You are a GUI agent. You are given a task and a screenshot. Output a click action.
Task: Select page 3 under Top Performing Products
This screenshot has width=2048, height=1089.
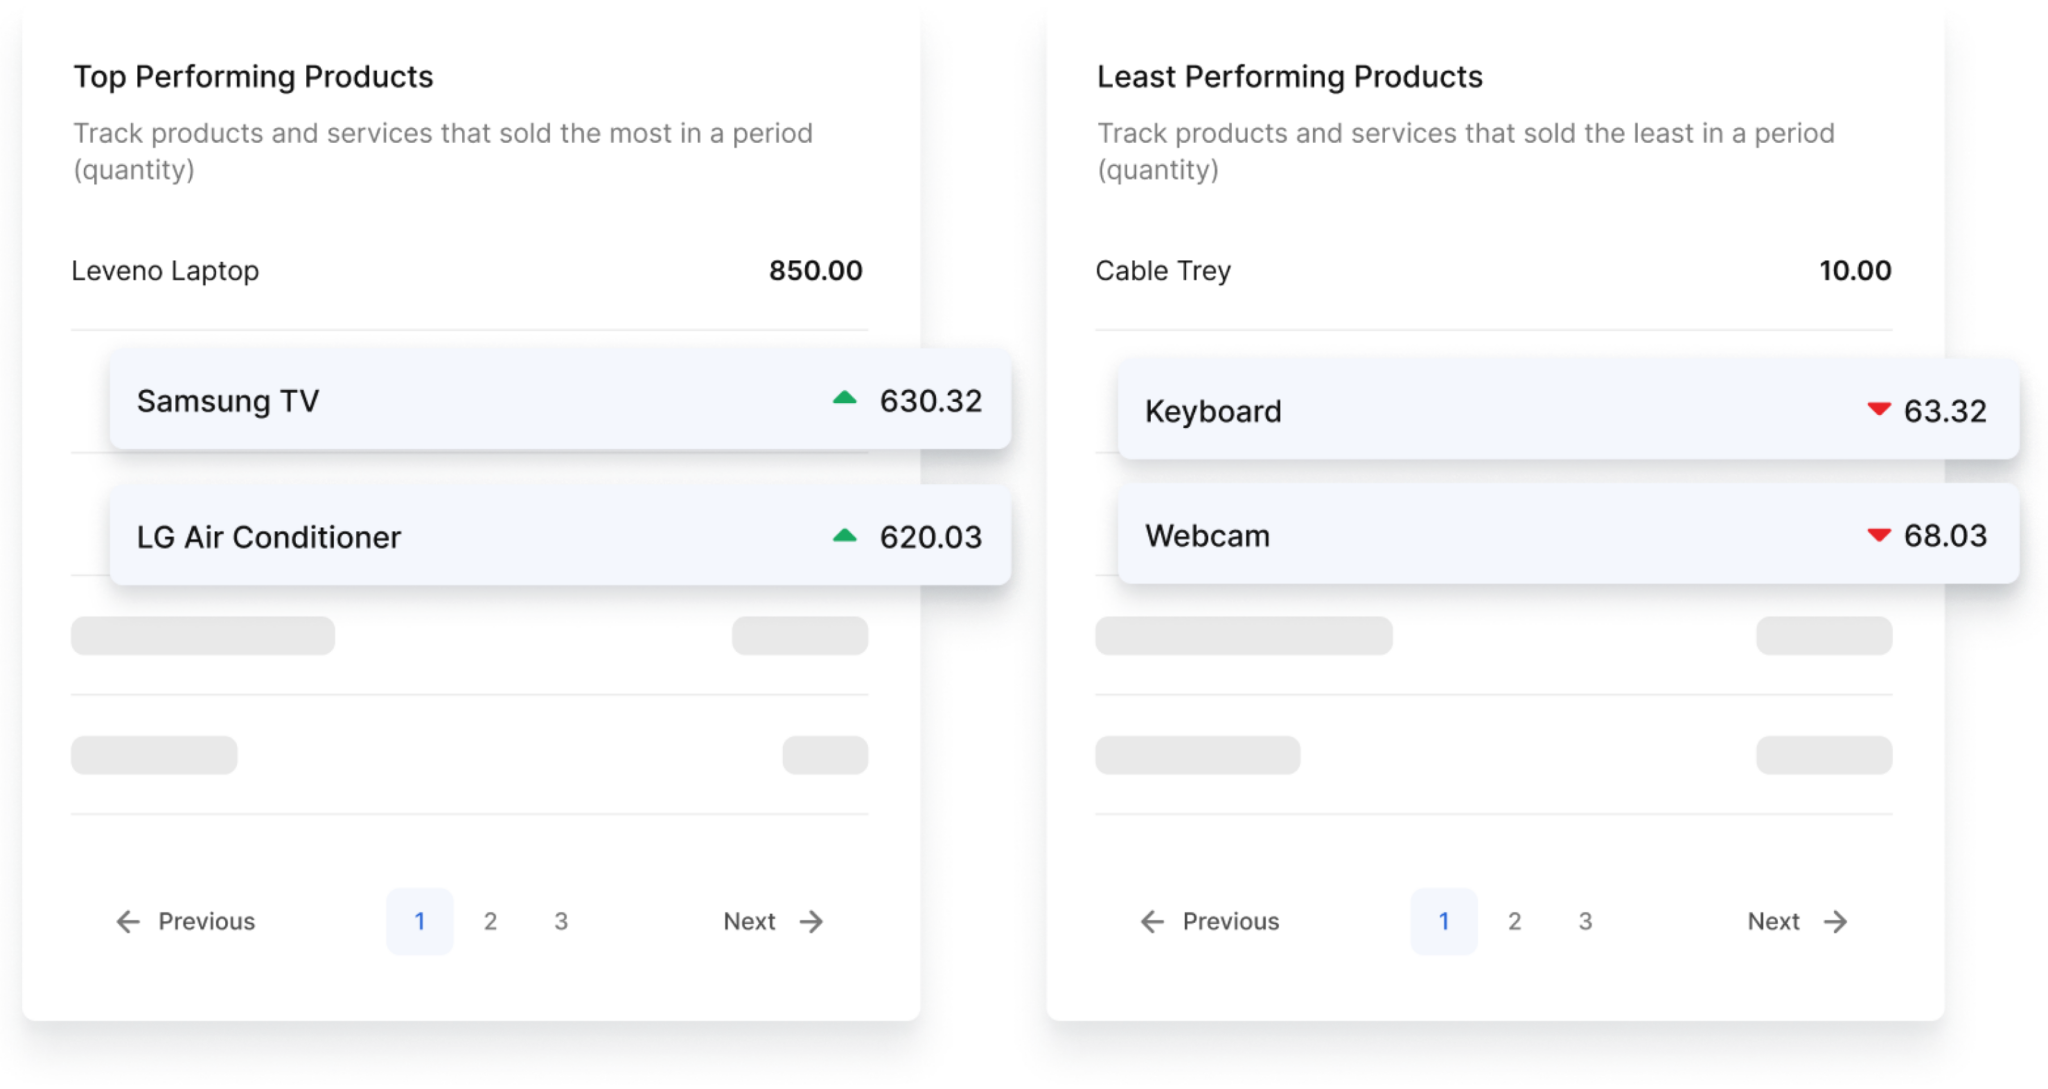point(562,921)
